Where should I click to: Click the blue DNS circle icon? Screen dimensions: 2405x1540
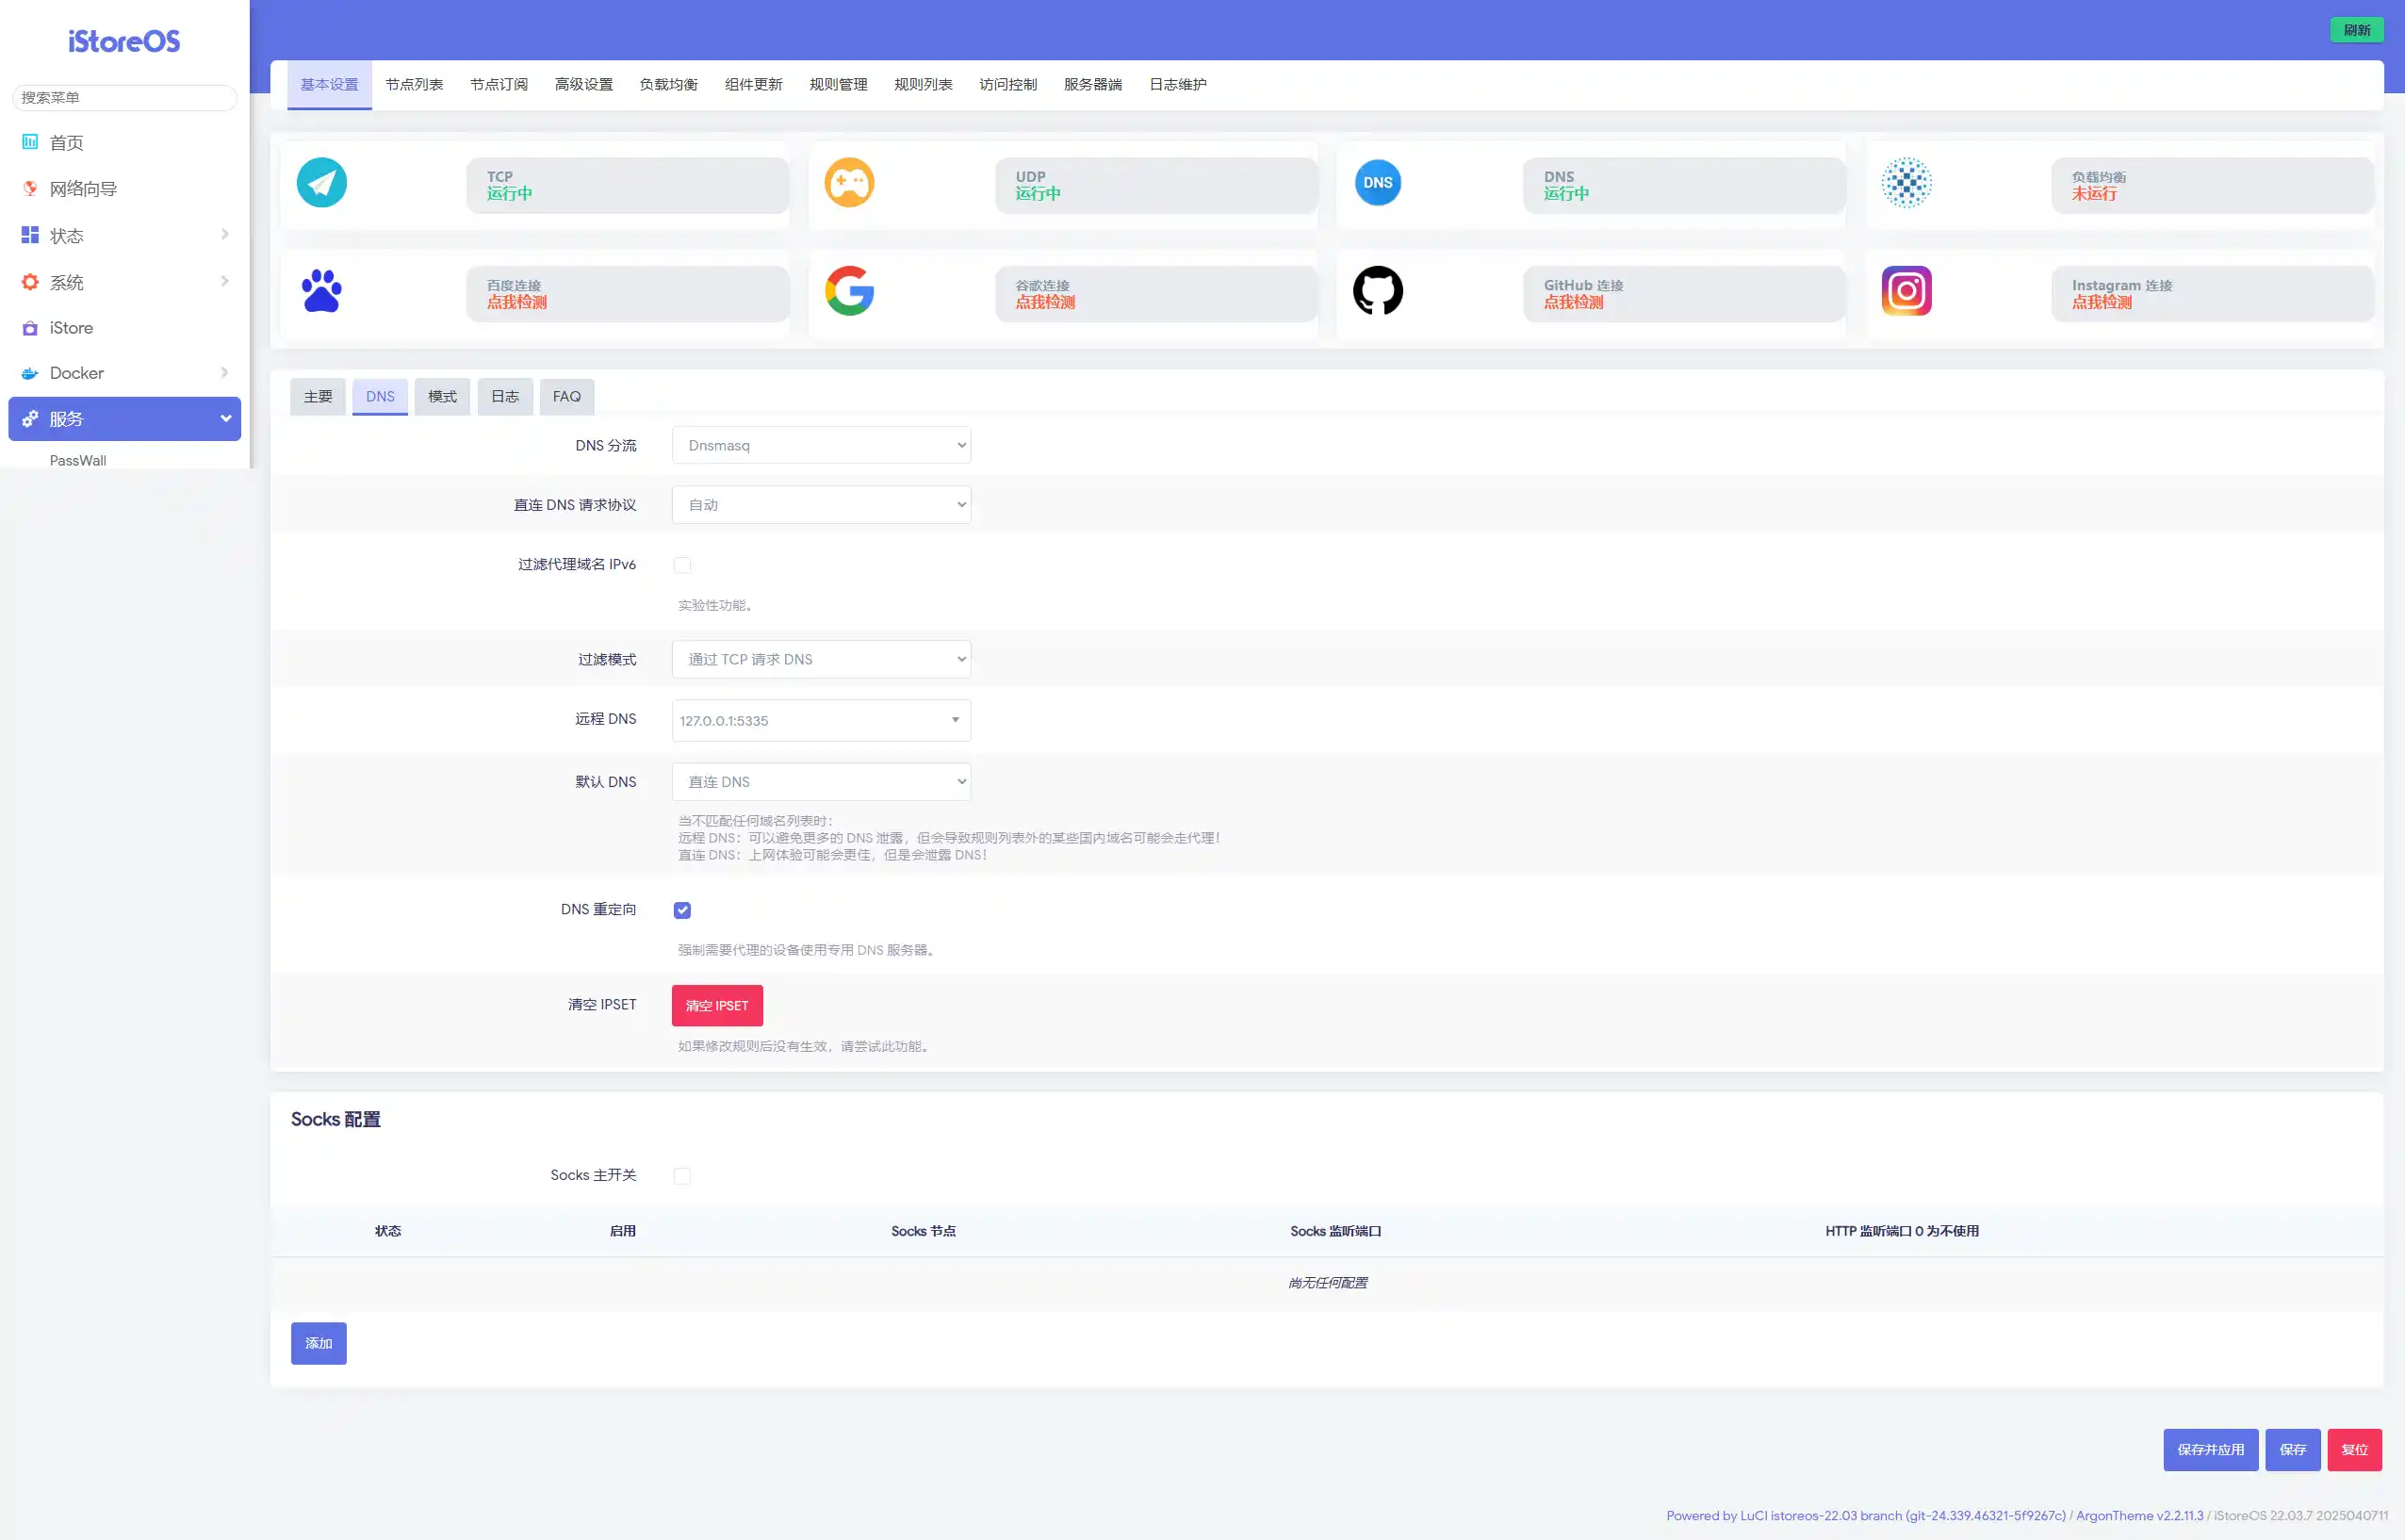(x=1377, y=183)
